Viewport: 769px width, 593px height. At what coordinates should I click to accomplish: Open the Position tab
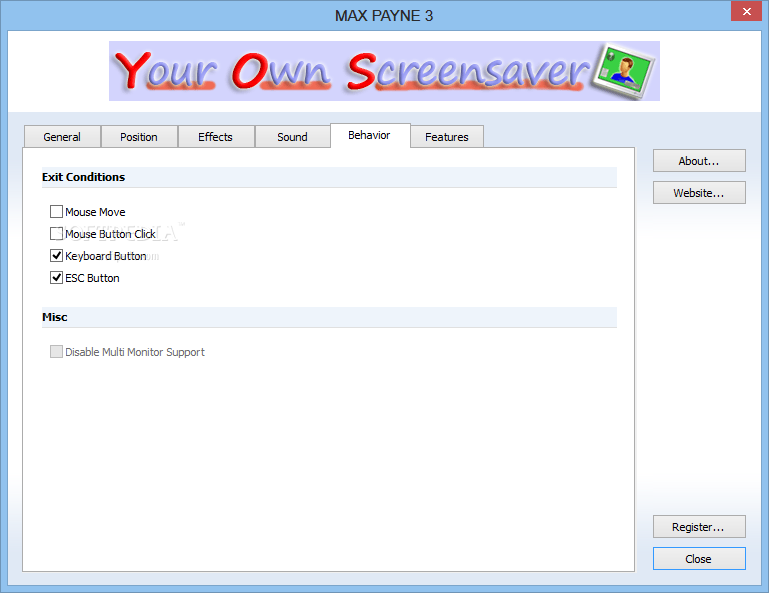[x=139, y=137]
